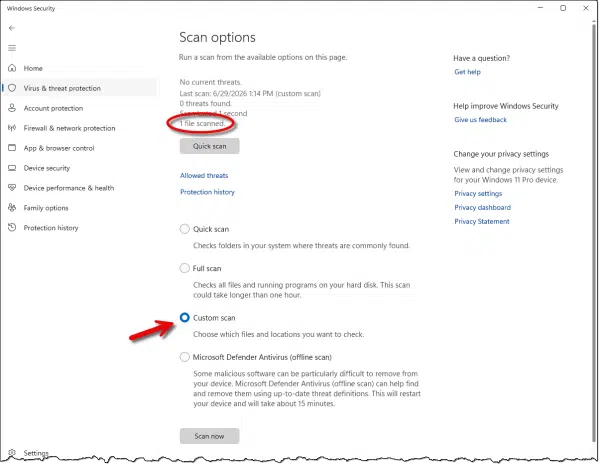Select the Quick scan radio button
The height and width of the screenshot is (467, 600).
(x=184, y=229)
